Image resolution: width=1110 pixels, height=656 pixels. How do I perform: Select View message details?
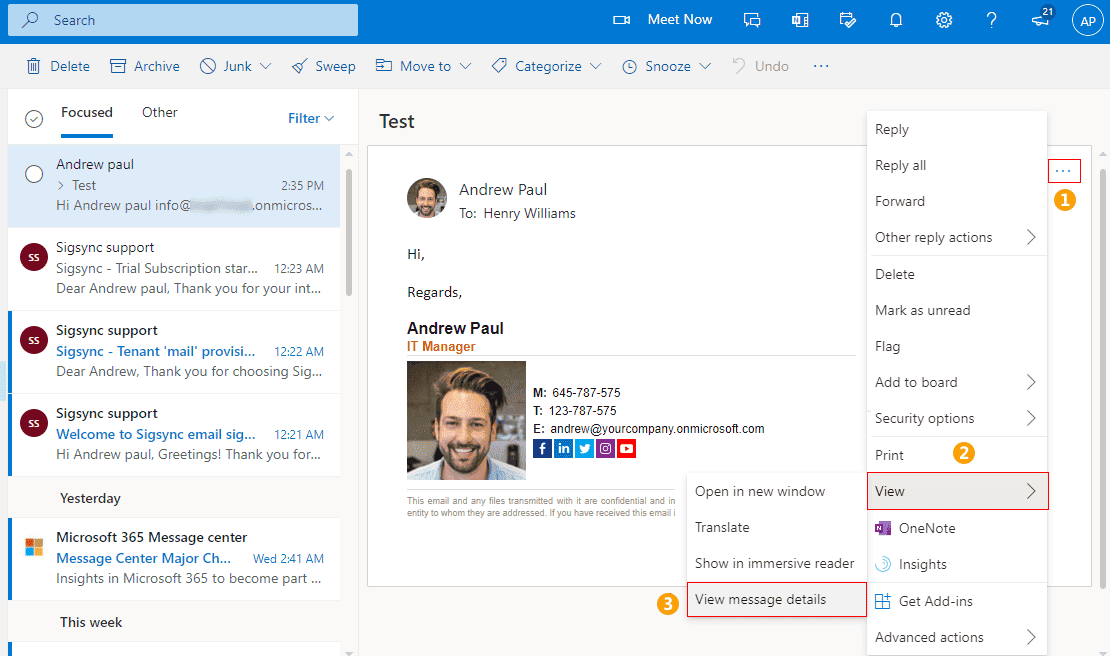coord(760,599)
